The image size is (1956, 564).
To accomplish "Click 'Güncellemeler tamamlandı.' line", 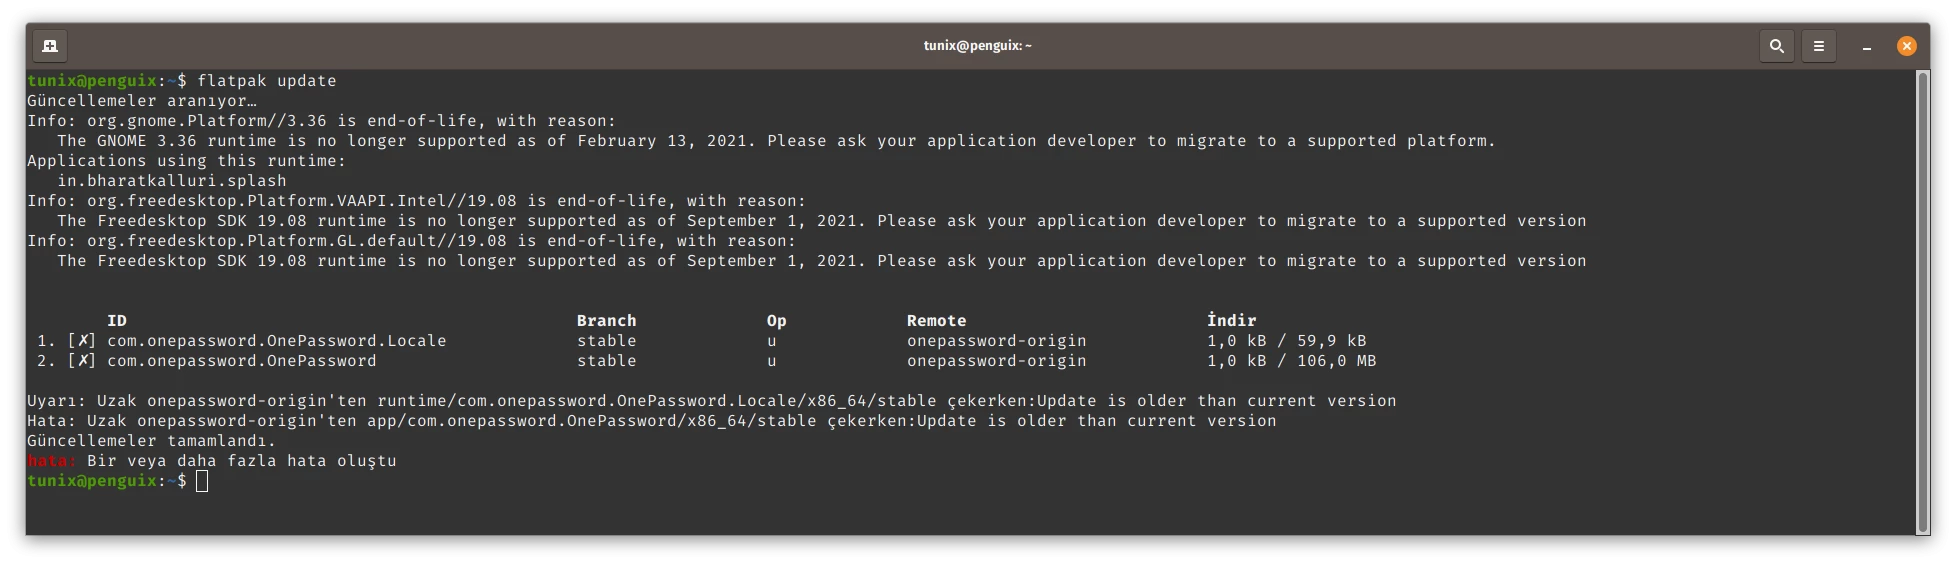I will 151,441.
